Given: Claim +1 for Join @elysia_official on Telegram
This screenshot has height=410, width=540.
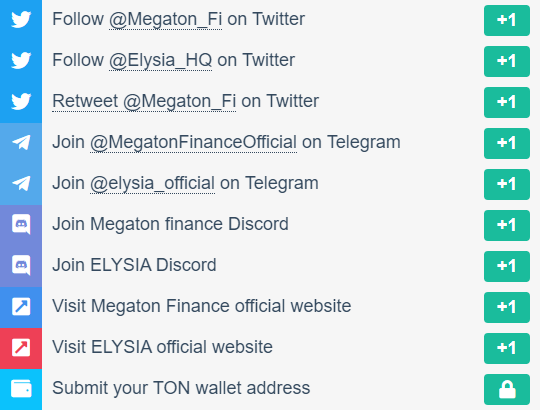Looking at the screenshot, I should coord(507,184).
